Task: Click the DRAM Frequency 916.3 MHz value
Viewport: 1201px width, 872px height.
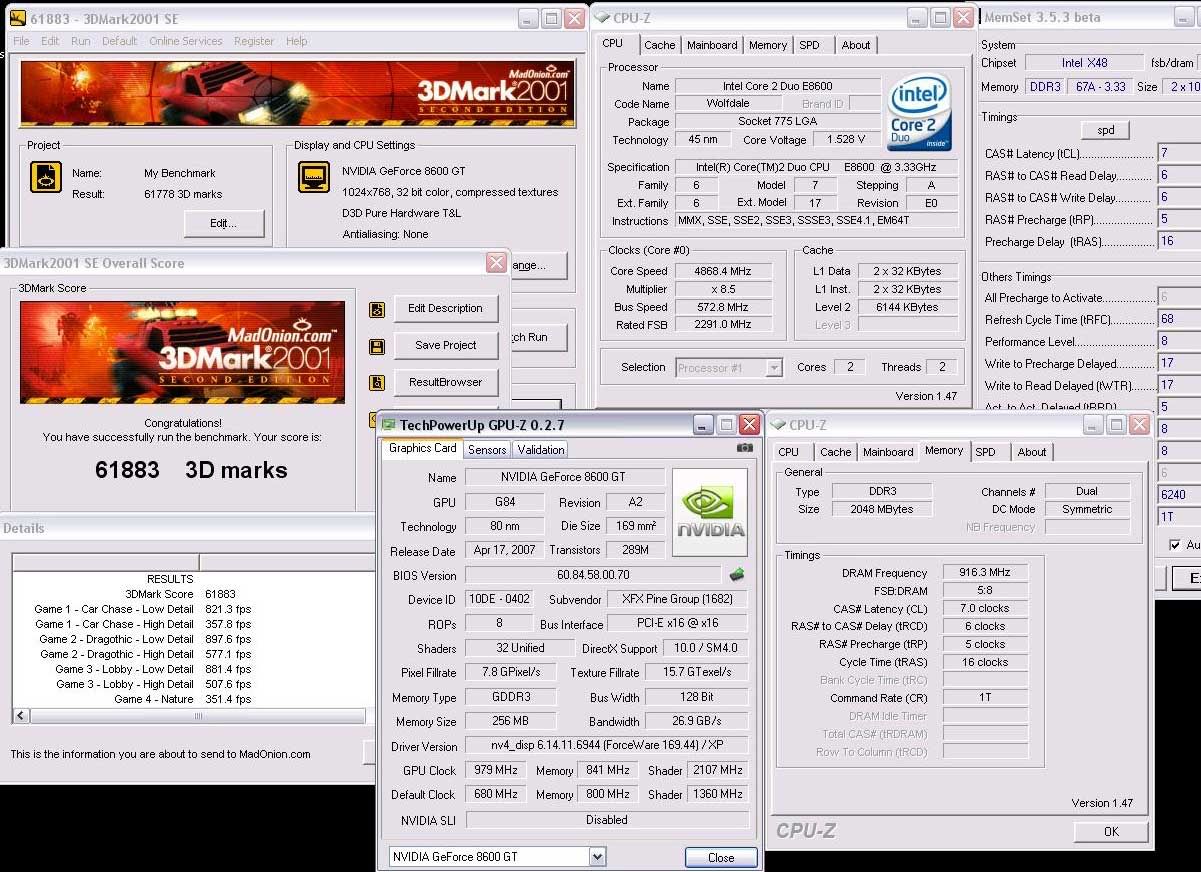Action: (984, 573)
